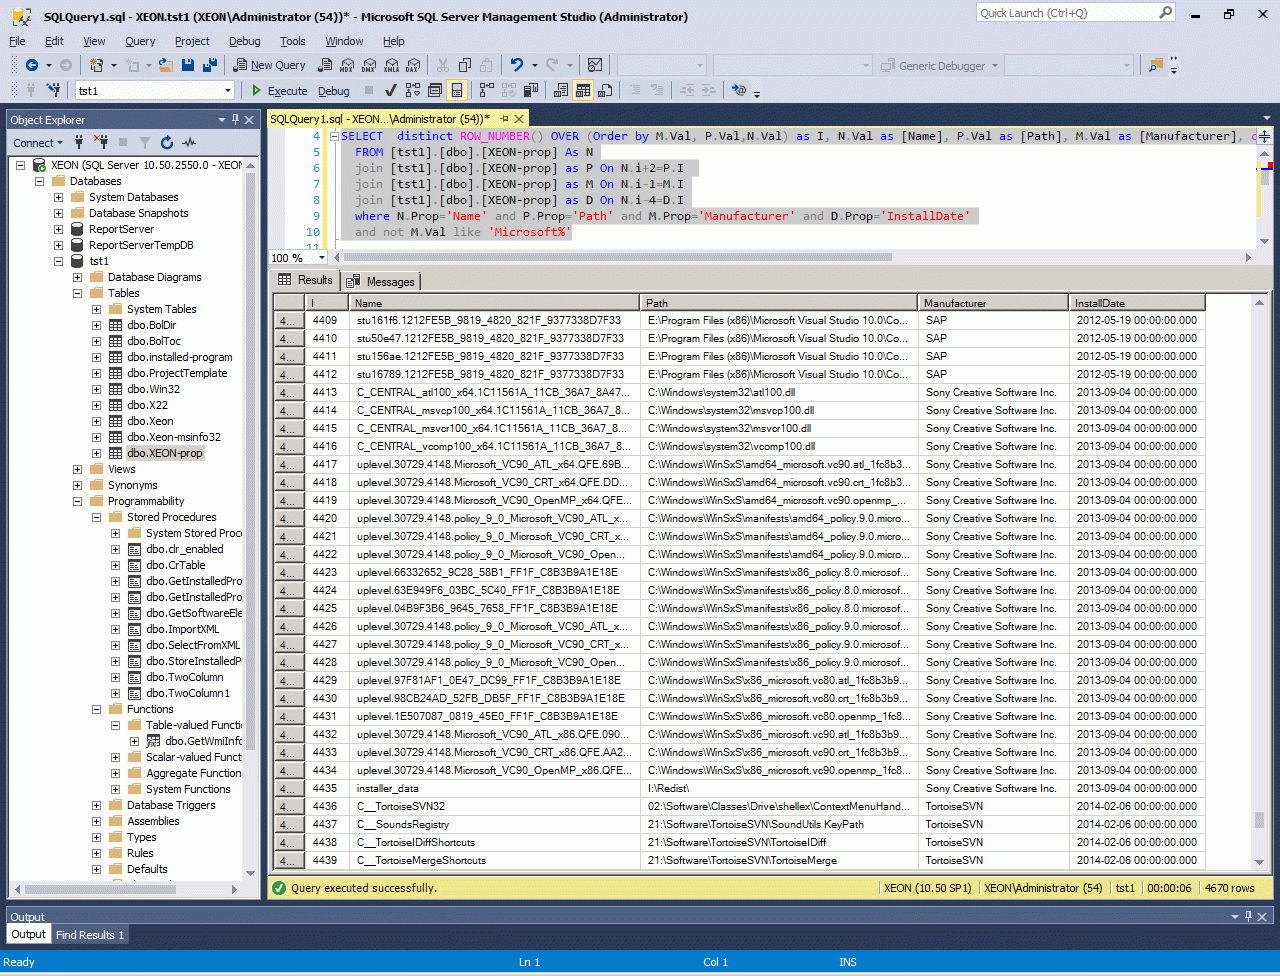This screenshot has height=976, width=1280.
Task: Click Connect Object Explorer plug icon
Action: [x=78, y=142]
